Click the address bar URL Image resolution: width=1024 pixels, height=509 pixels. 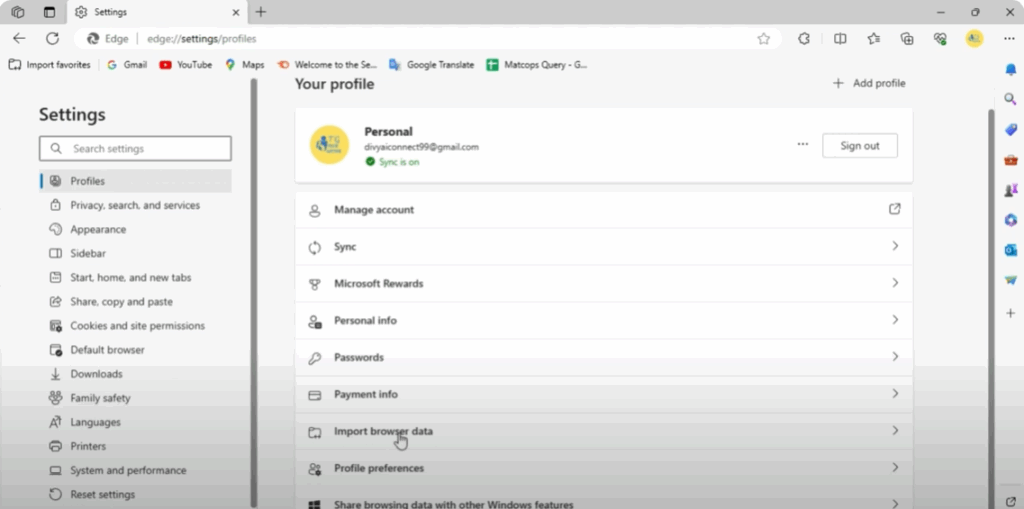(x=202, y=39)
